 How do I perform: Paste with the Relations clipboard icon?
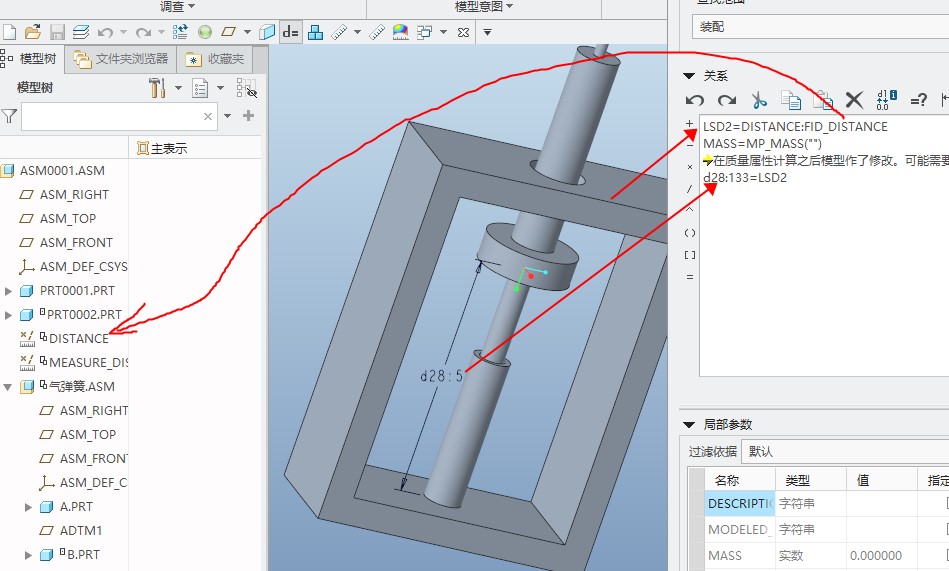click(x=822, y=100)
